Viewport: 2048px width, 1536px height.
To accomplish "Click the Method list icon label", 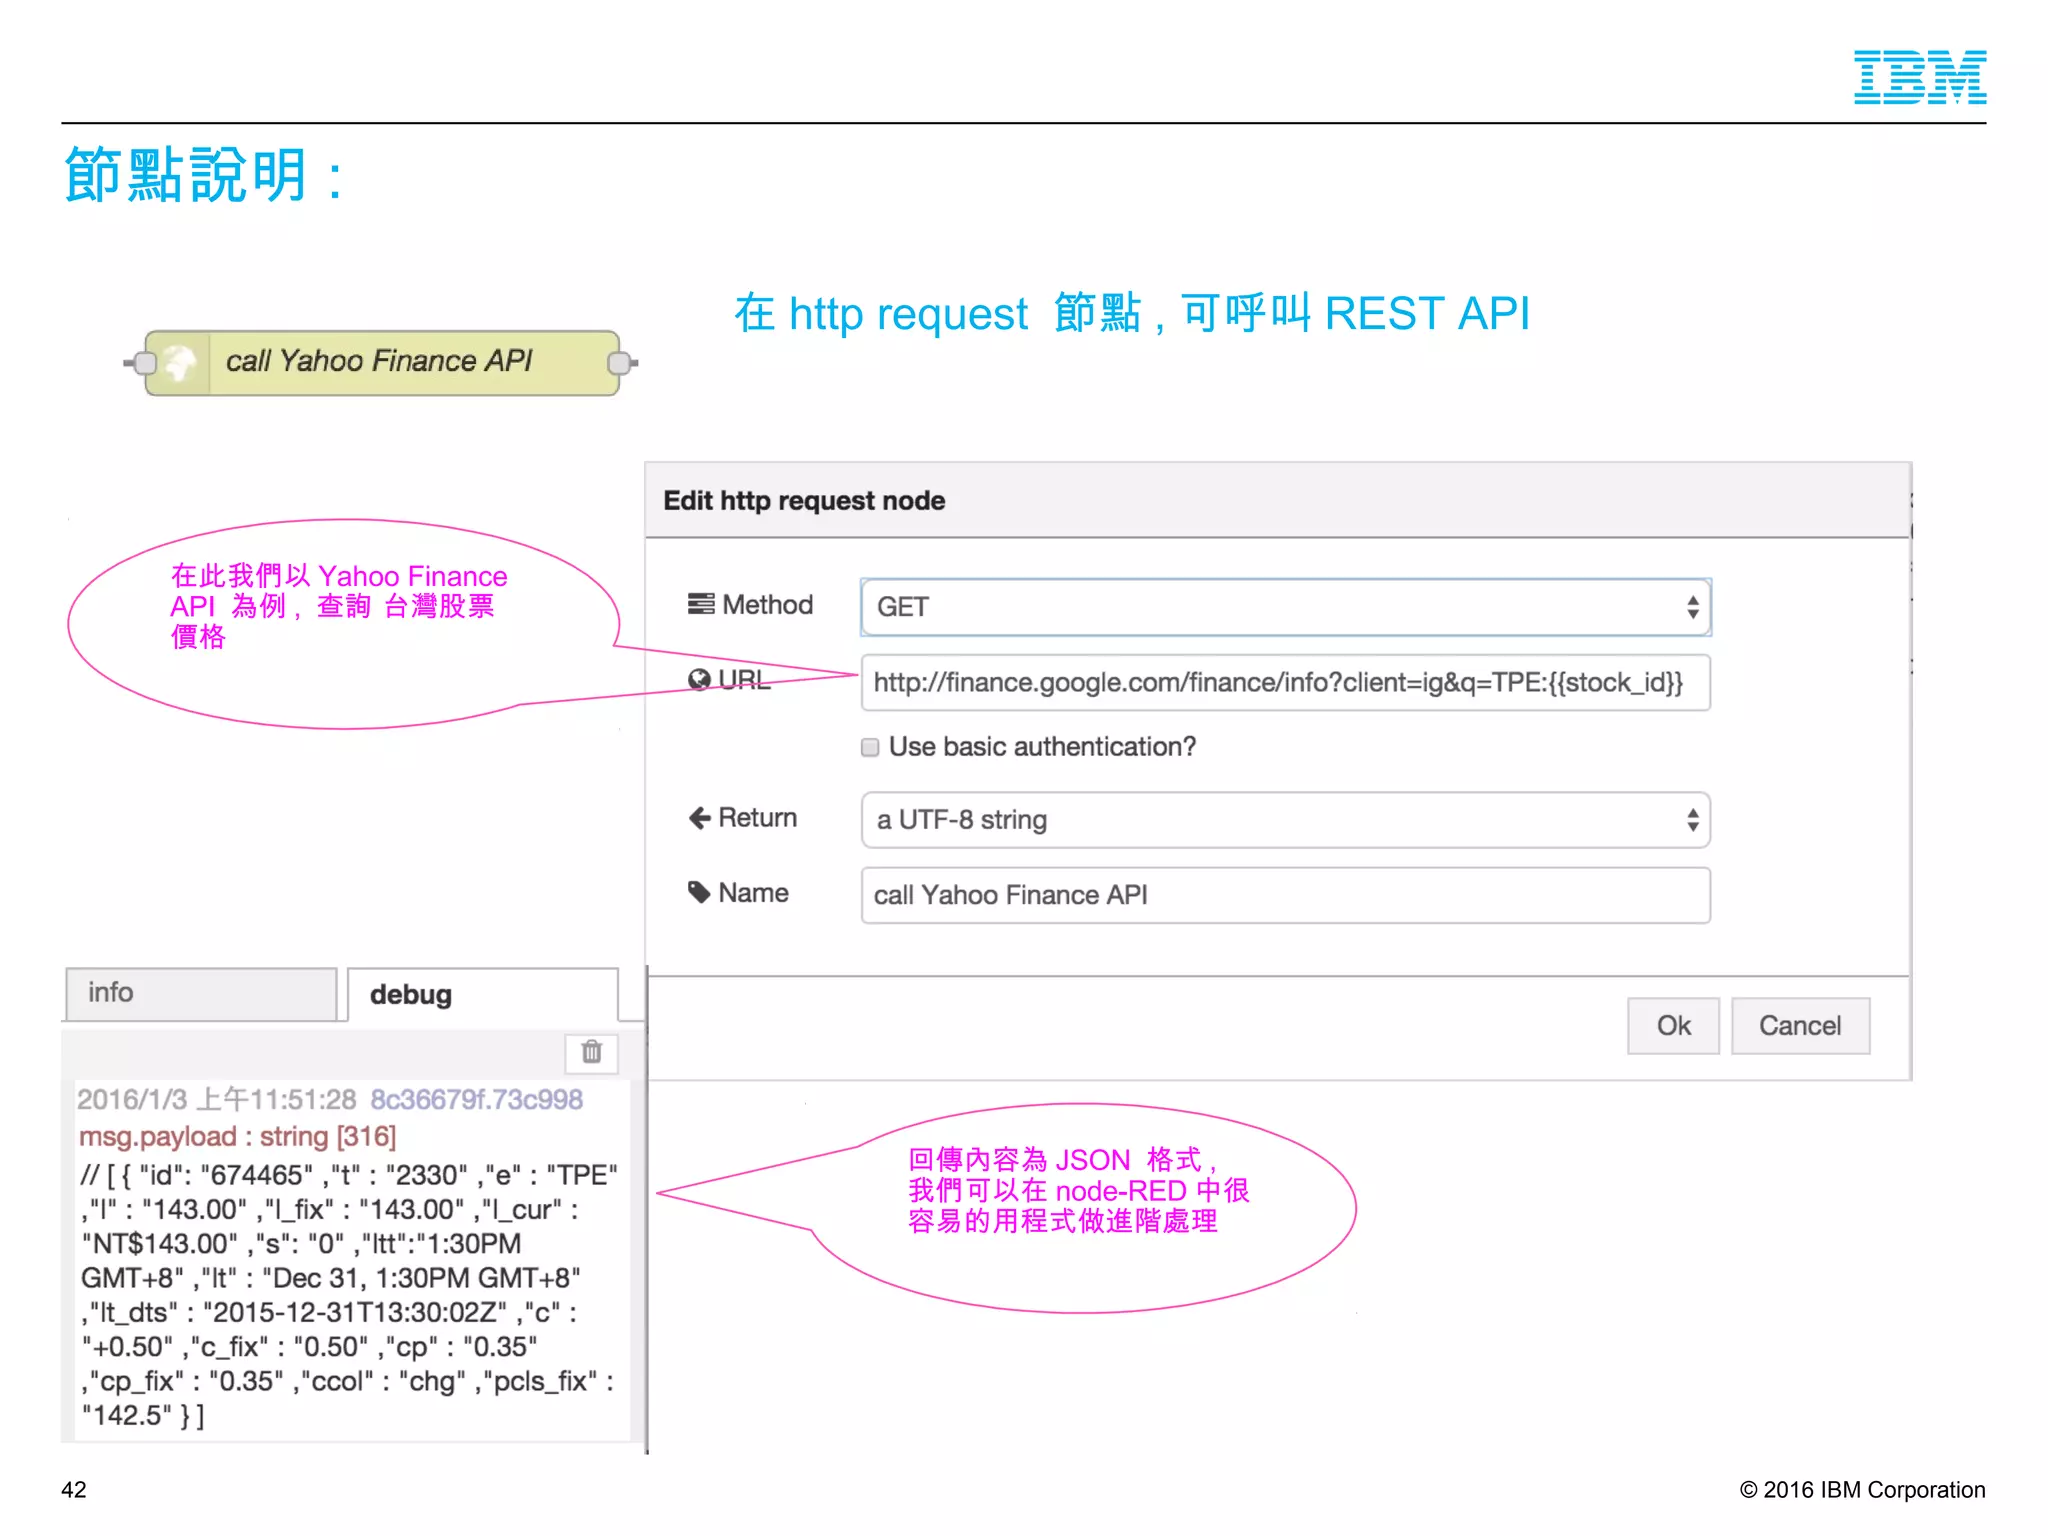I will click(701, 604).
